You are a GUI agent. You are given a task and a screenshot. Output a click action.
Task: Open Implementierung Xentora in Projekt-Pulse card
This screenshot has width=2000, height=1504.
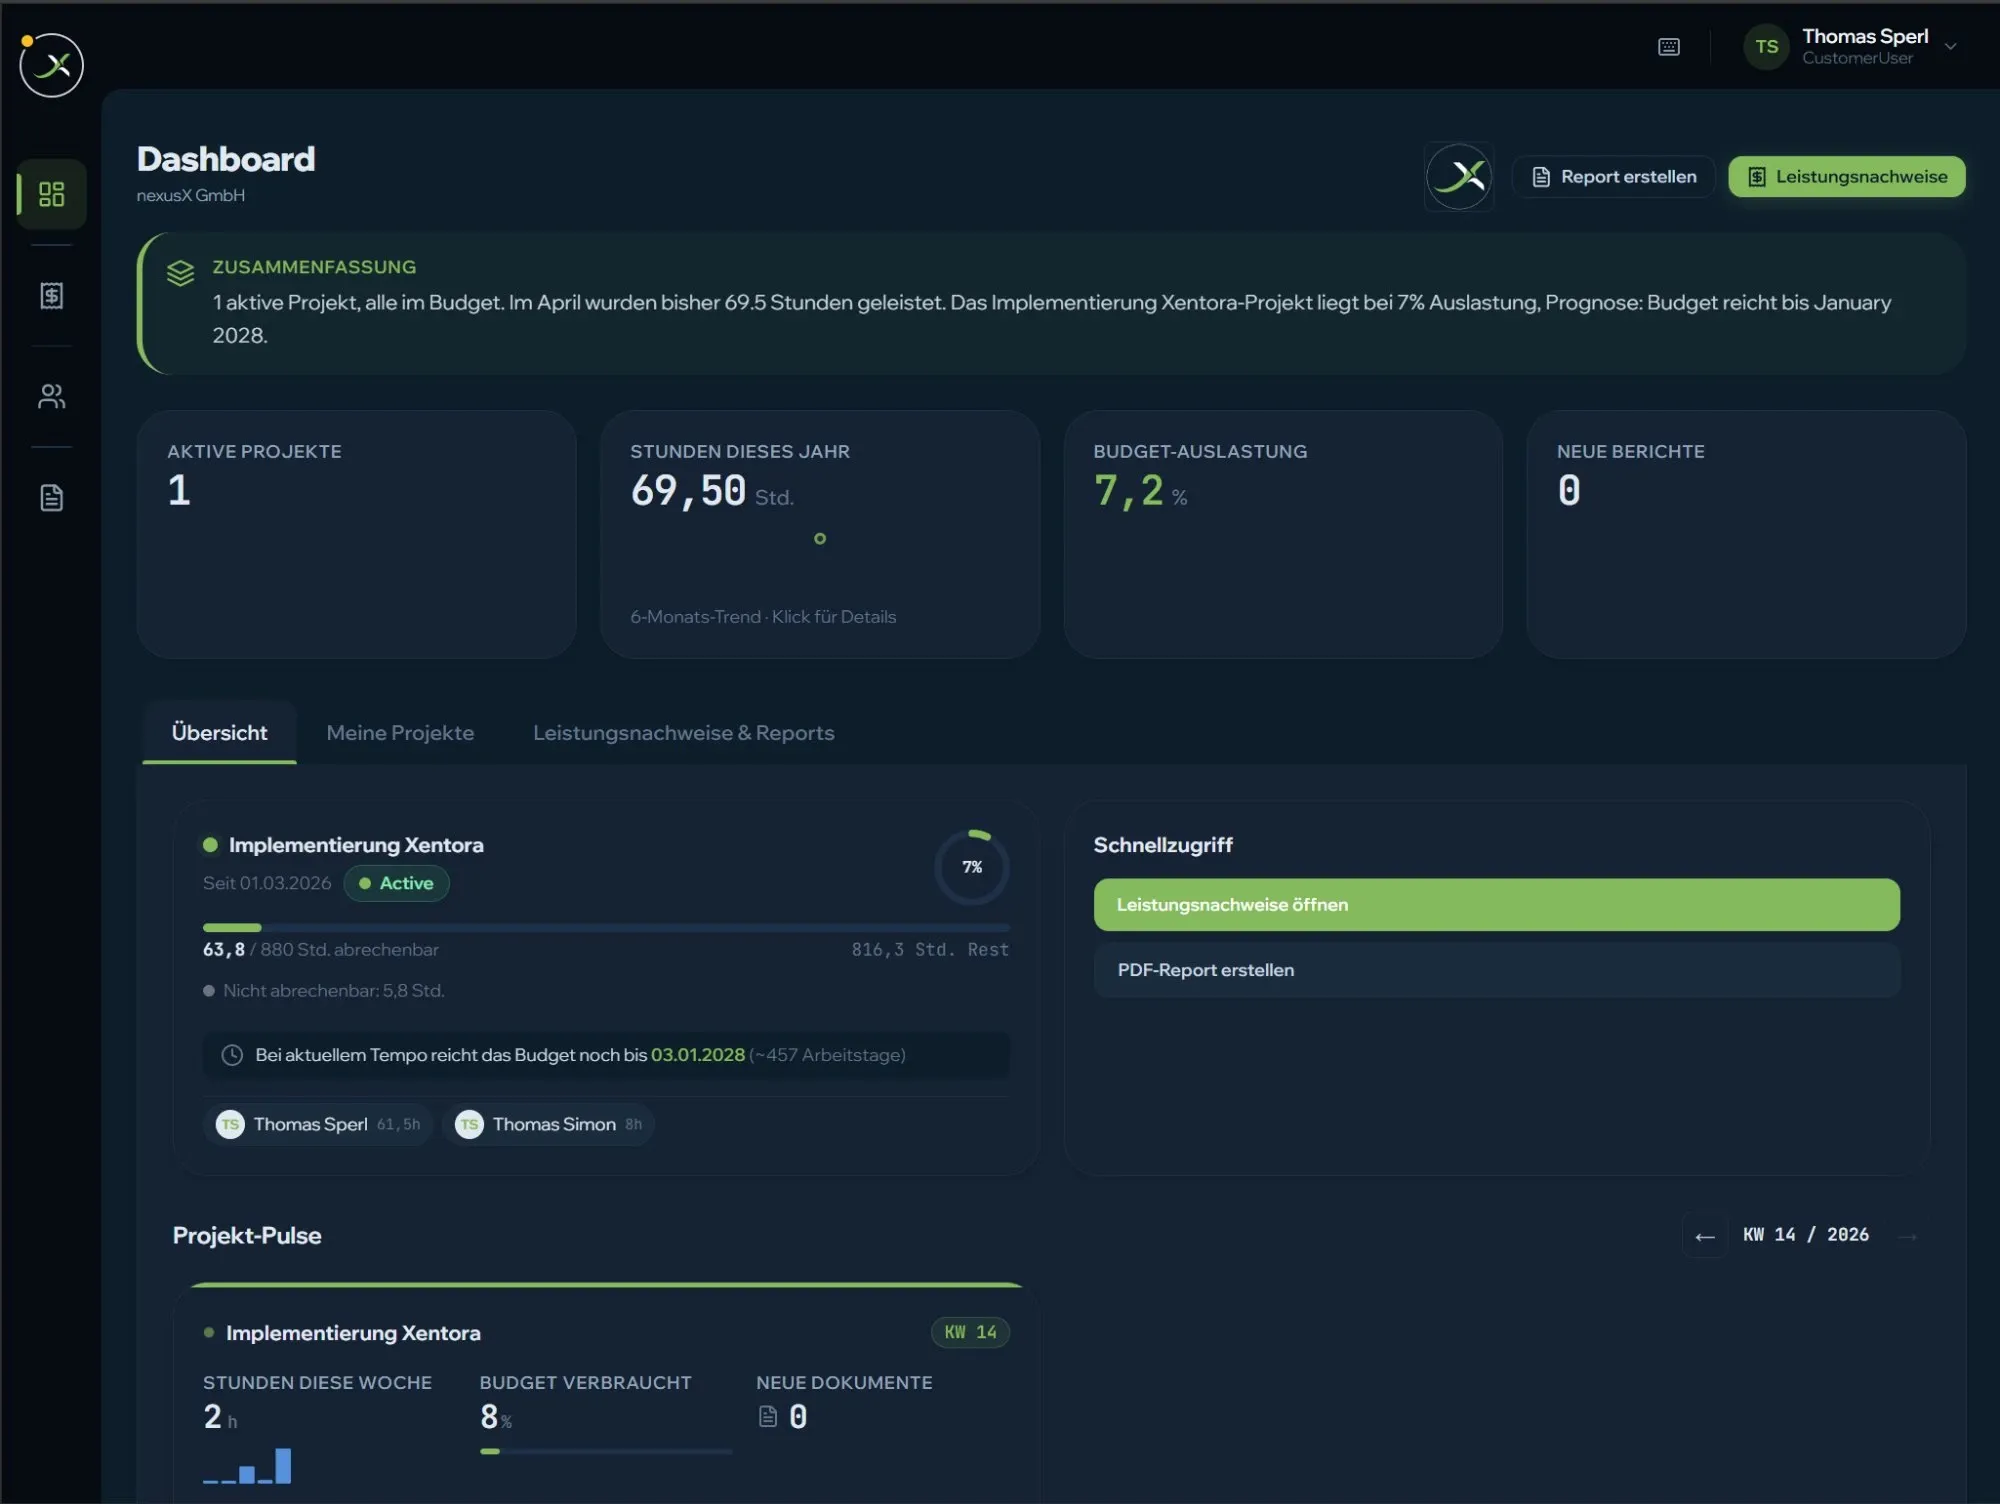click(x=353, y=1333)
